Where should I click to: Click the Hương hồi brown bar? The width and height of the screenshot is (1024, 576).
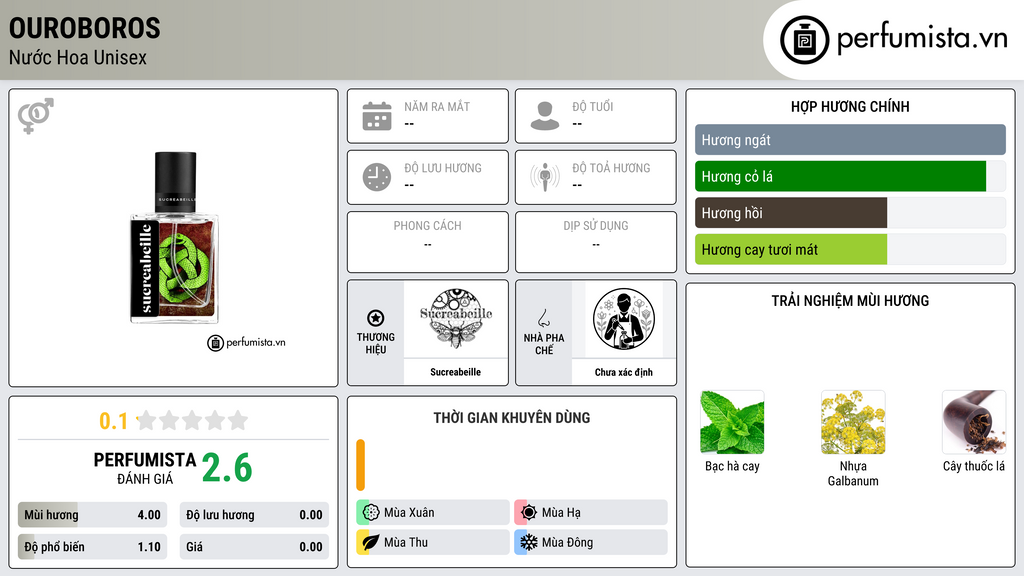pyautogui.click(x=791, y=213)
